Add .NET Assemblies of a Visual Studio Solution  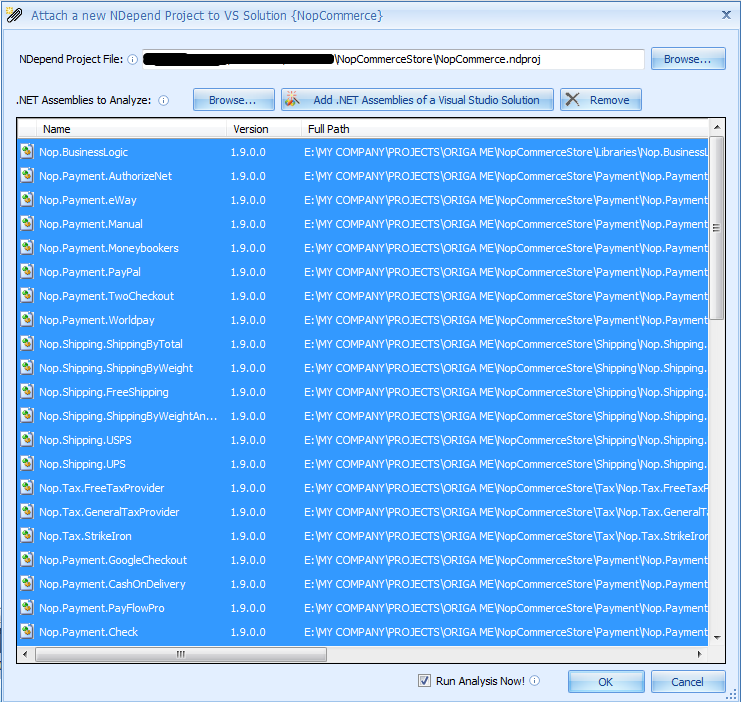click(417, 100)
